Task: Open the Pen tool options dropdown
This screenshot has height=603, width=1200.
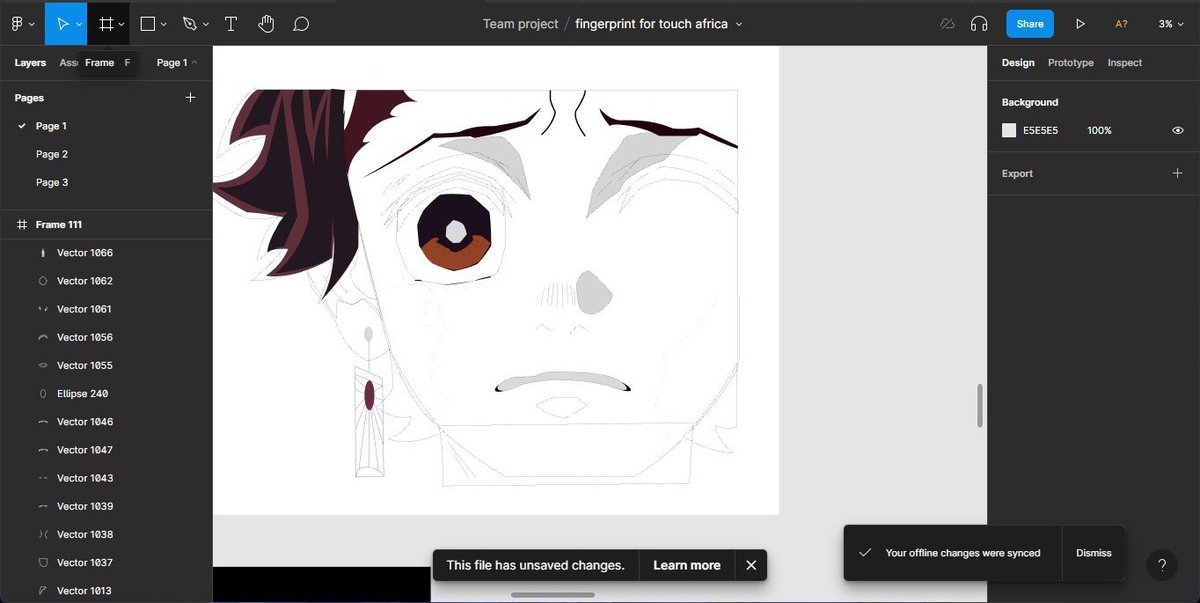Action: (206, 24)
